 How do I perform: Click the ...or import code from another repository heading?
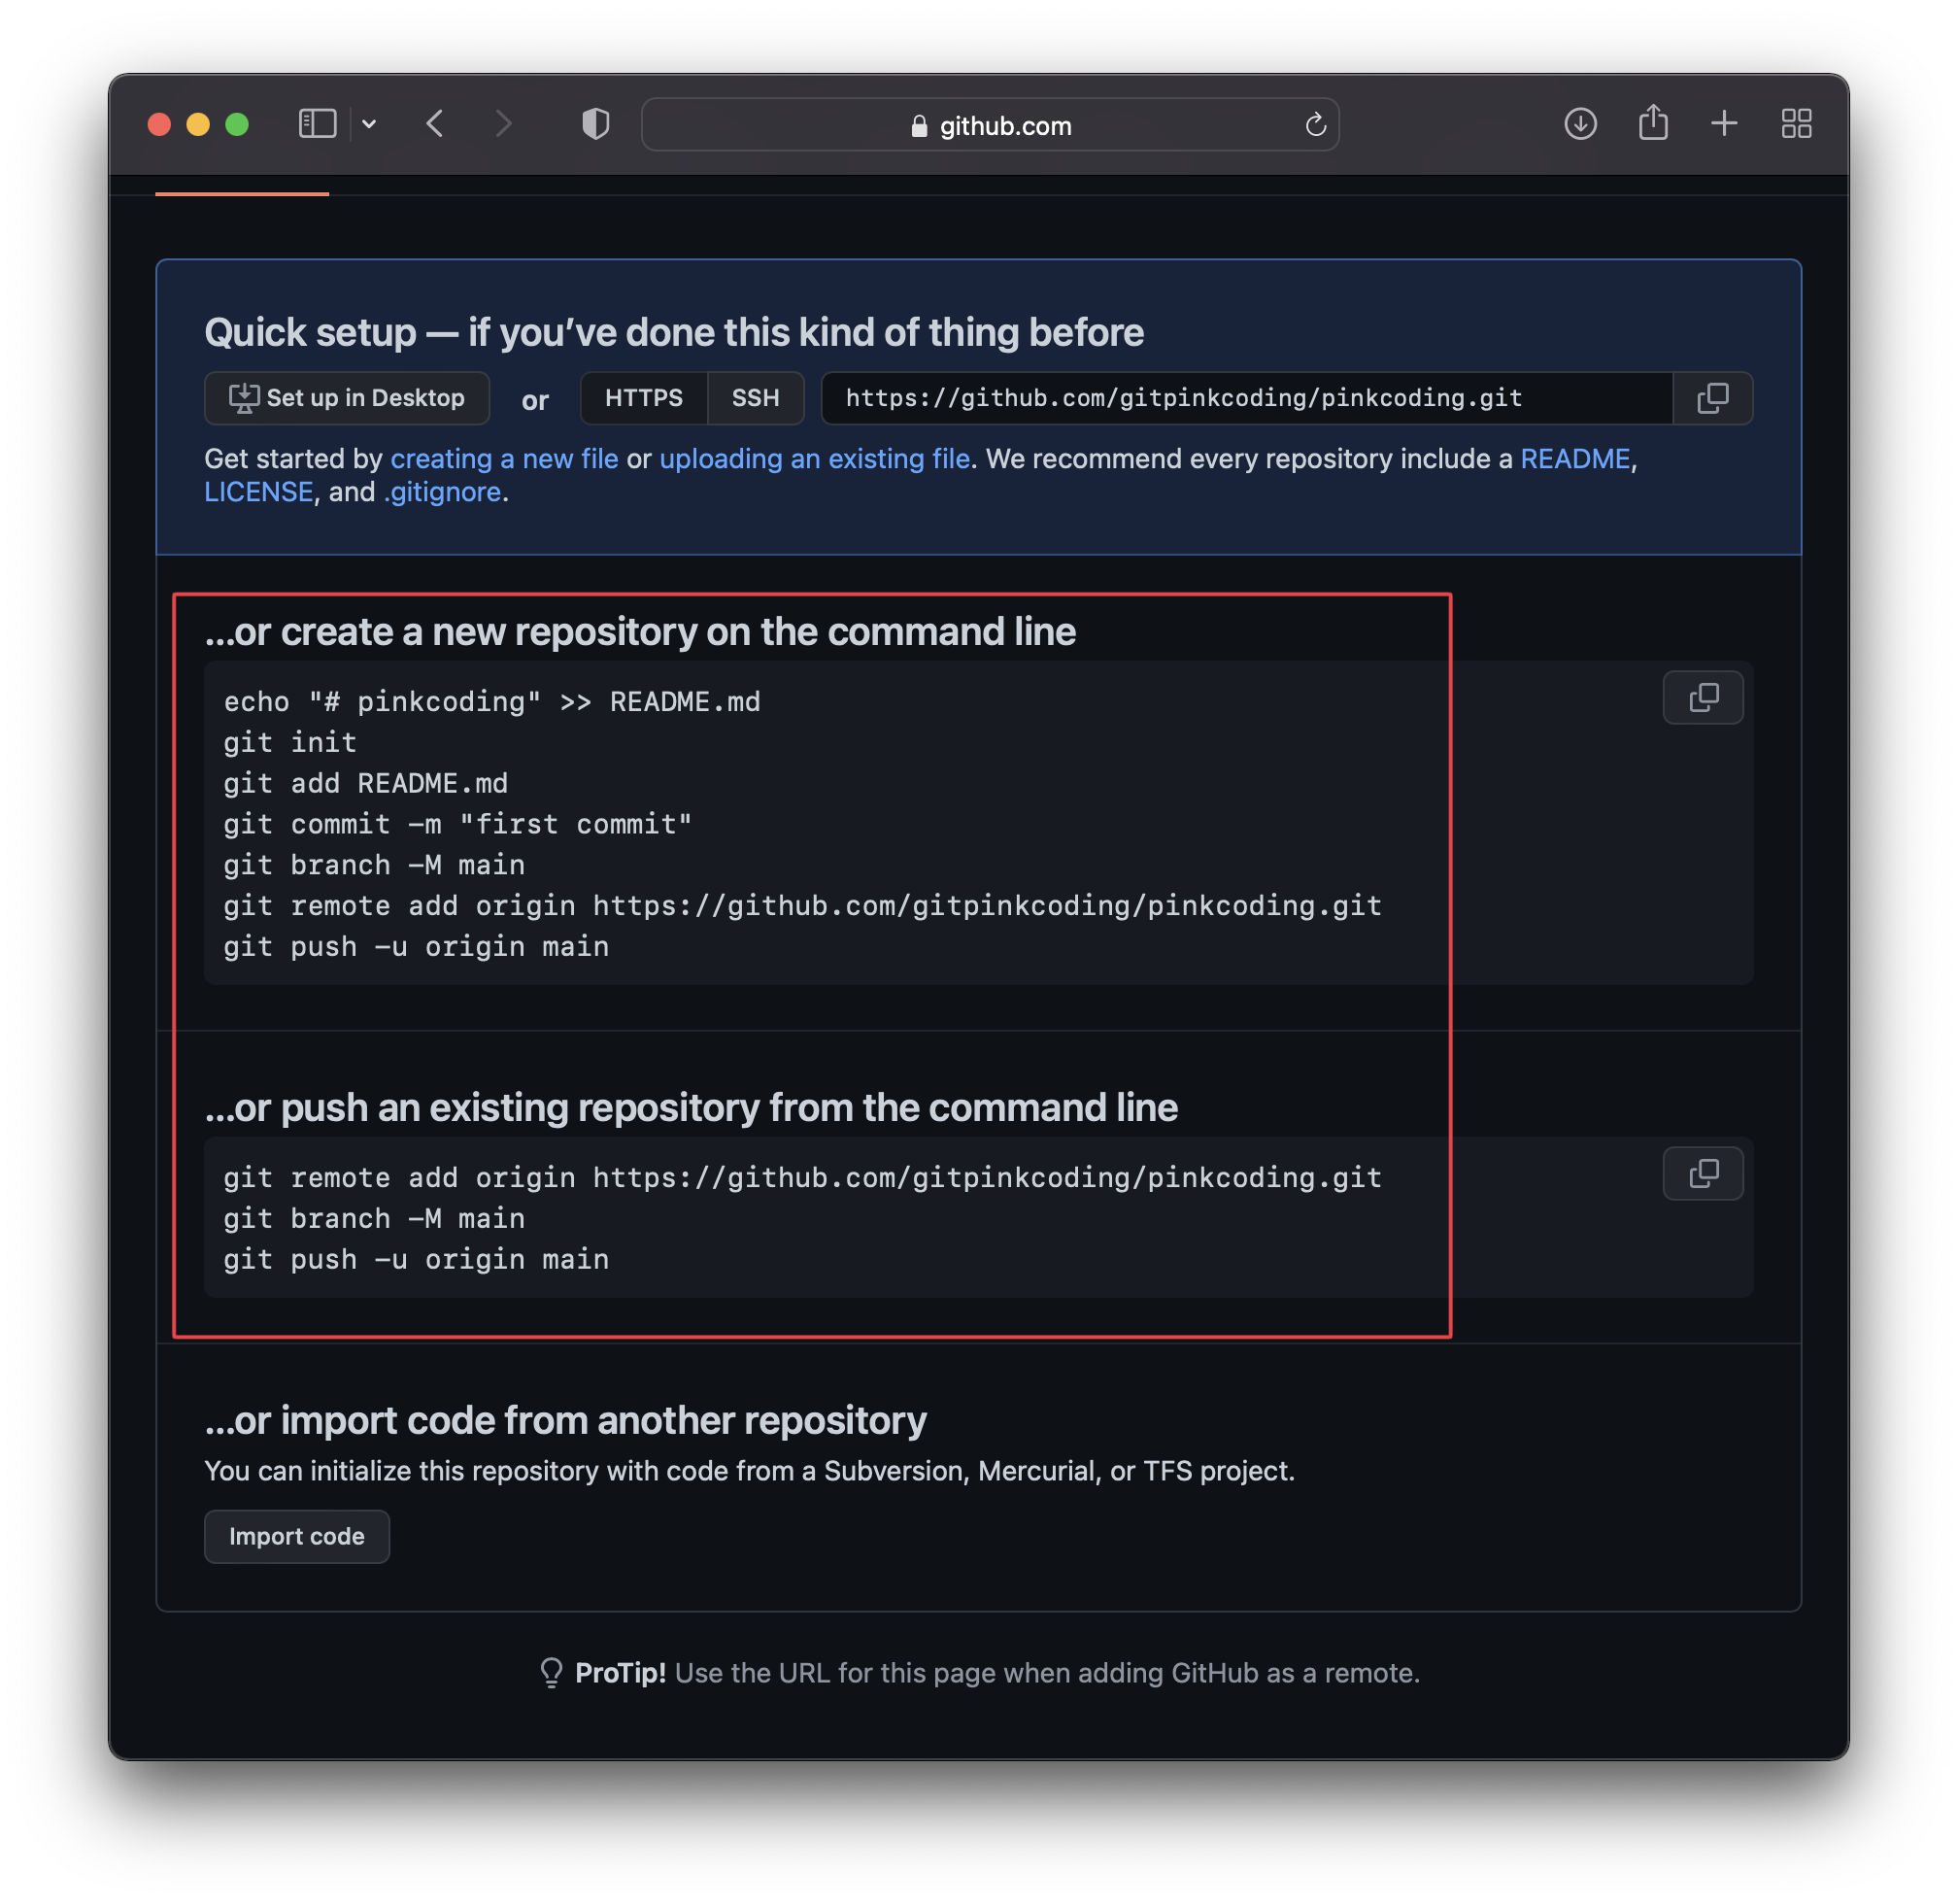(566, 1420)
